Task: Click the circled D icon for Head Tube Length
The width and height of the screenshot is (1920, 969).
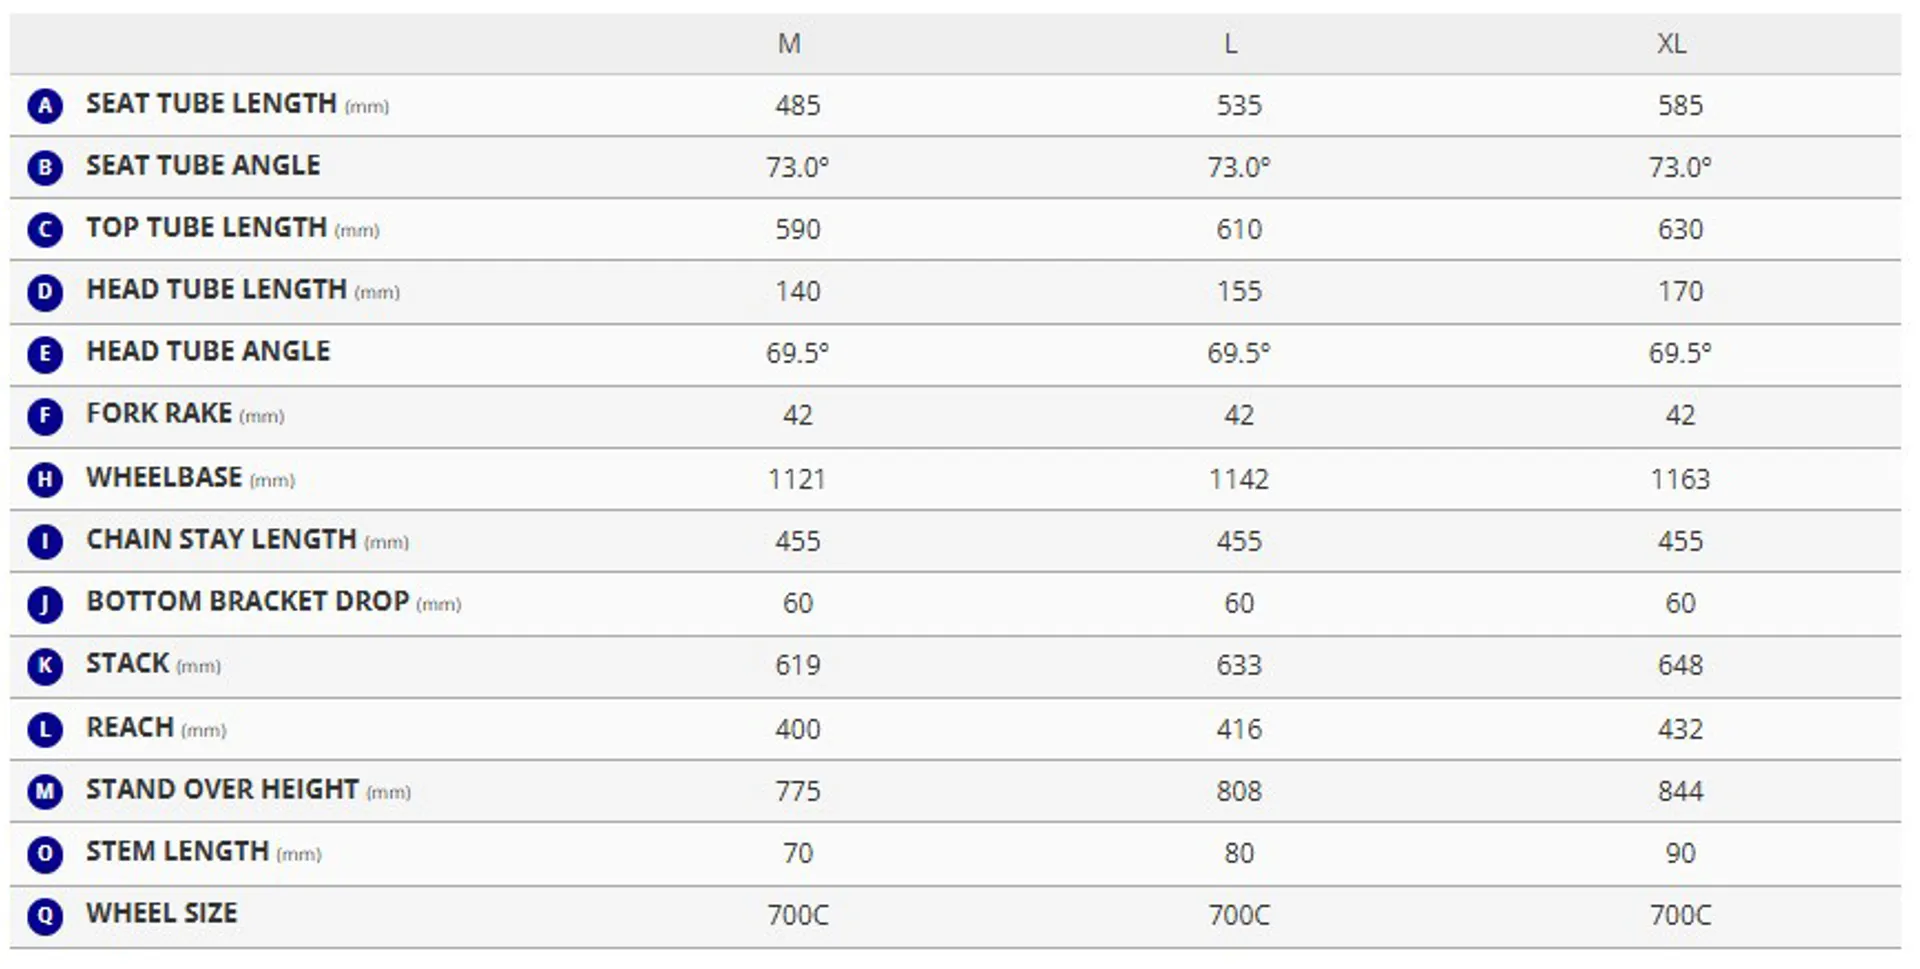Action: pos(45,292)
